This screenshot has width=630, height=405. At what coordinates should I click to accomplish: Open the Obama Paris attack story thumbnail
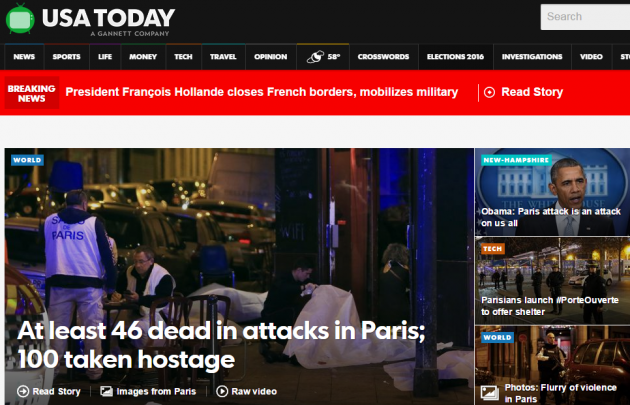[x=552, y=192]
